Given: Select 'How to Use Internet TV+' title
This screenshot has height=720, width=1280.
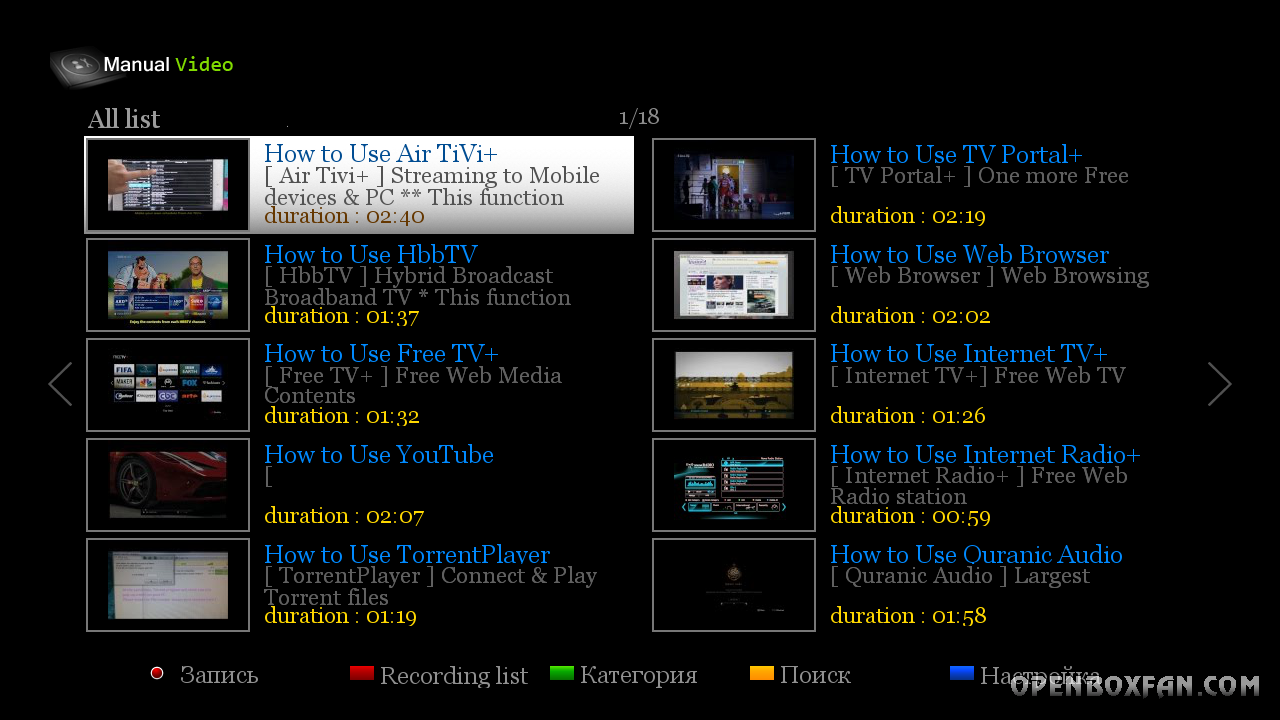Looking at the screenshot, I should pyautogui.click(x=969, y=354).
